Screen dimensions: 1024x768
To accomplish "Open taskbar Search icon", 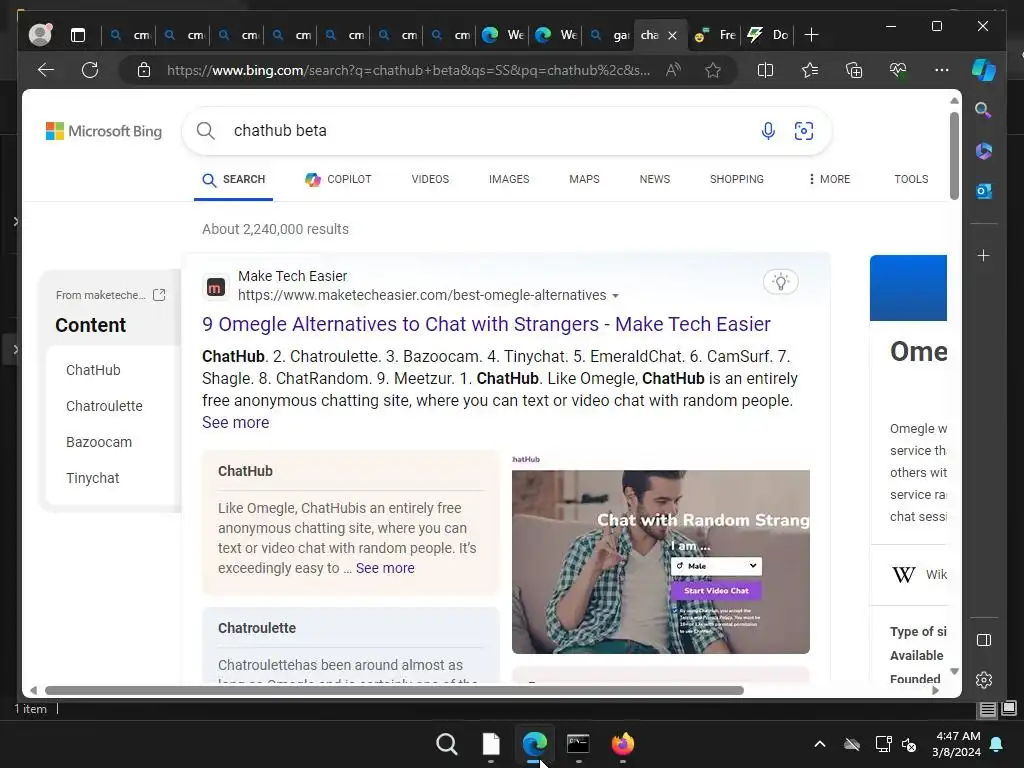I will click(447, 744).
